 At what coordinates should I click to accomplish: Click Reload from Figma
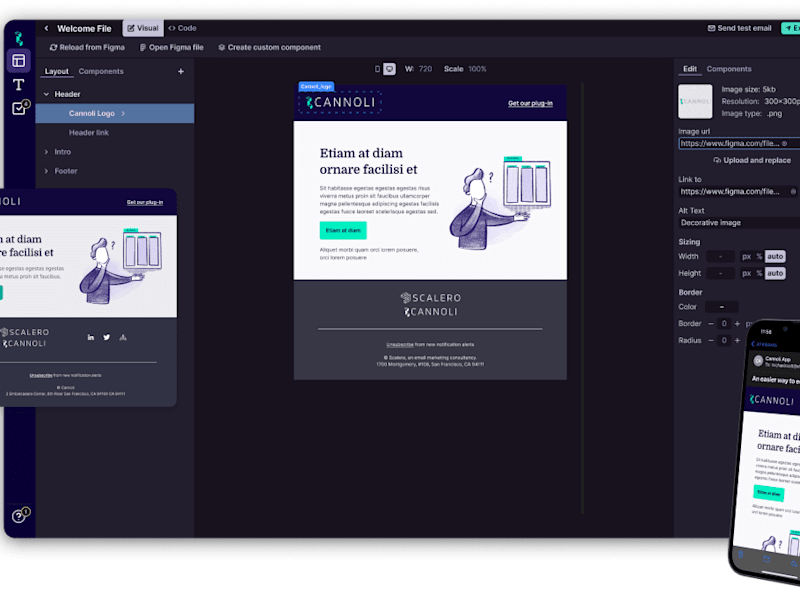87,47
